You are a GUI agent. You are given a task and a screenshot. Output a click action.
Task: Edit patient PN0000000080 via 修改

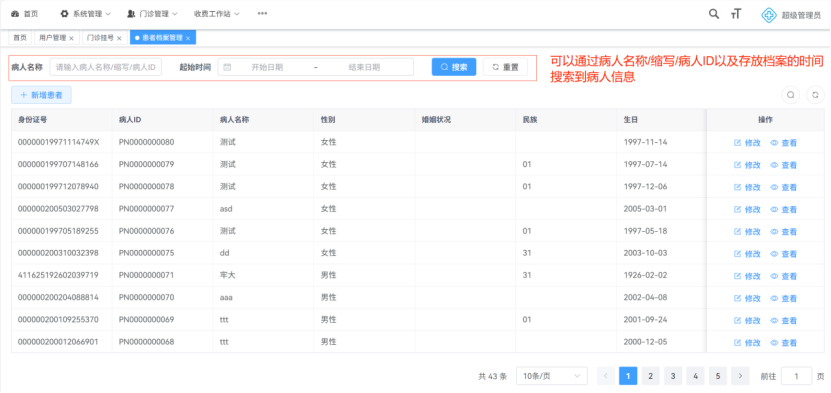pos(747,143)
